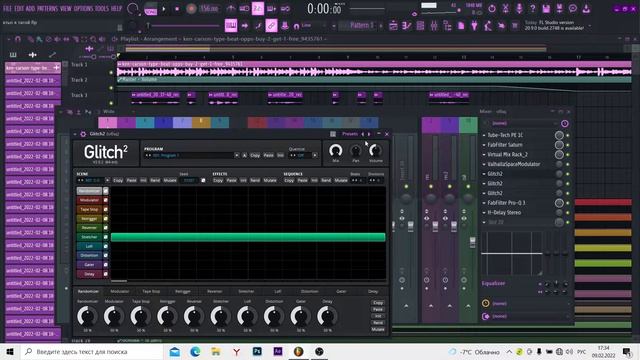
Task: Click the playlist snap magnet icon
Action: tap(18, 39)
